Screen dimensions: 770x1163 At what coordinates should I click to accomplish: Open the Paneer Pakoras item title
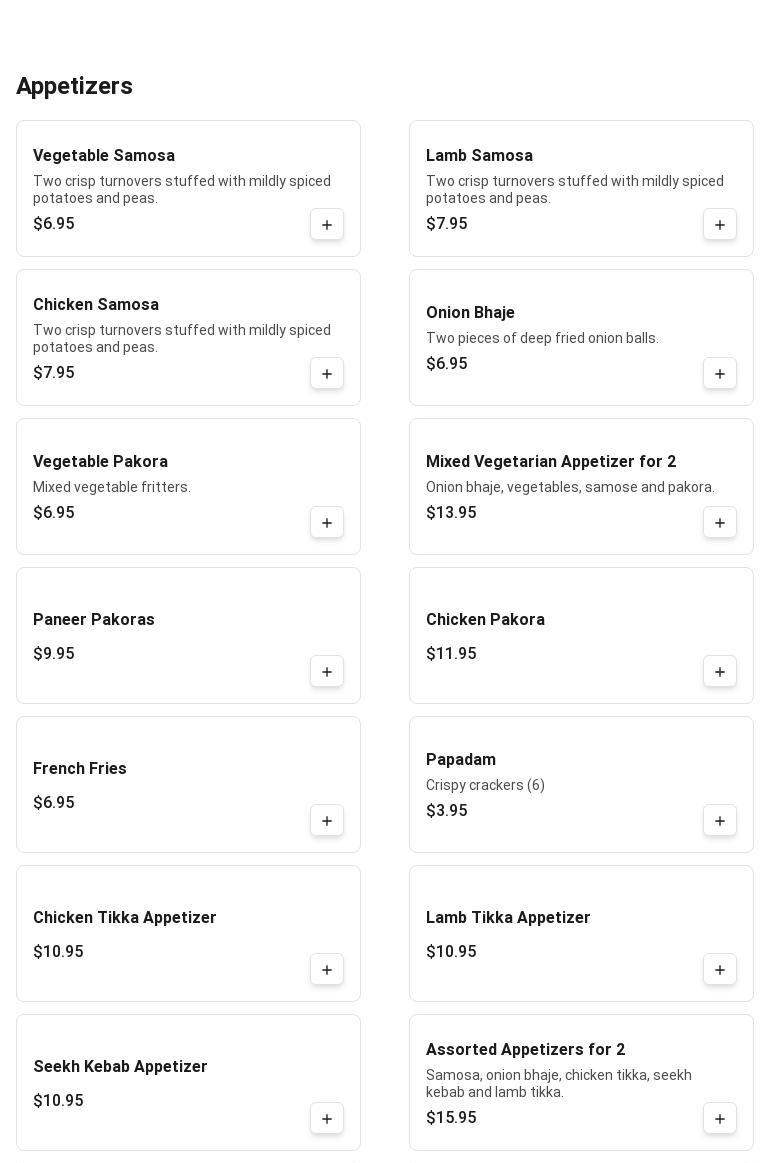pyautogui.click(x=94, y=620)
